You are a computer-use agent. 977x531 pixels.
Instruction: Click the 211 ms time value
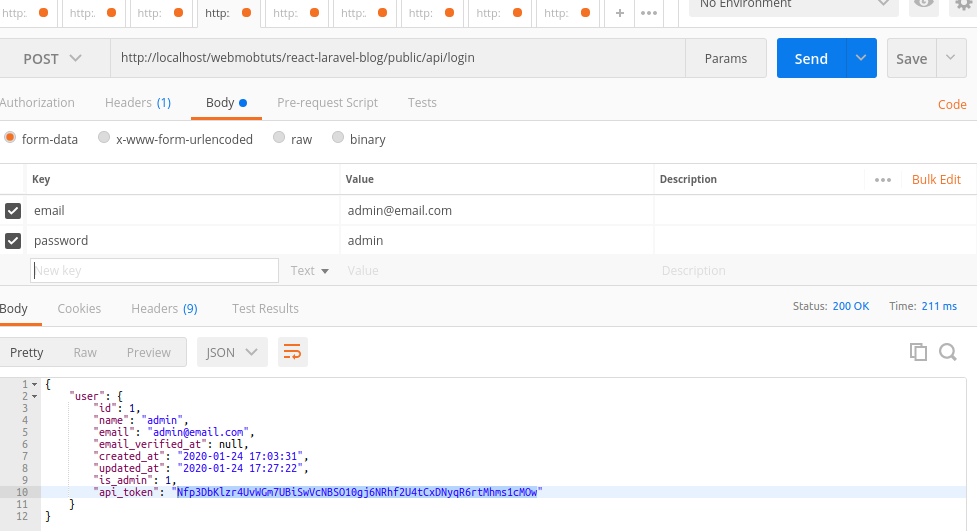point(939,306)
